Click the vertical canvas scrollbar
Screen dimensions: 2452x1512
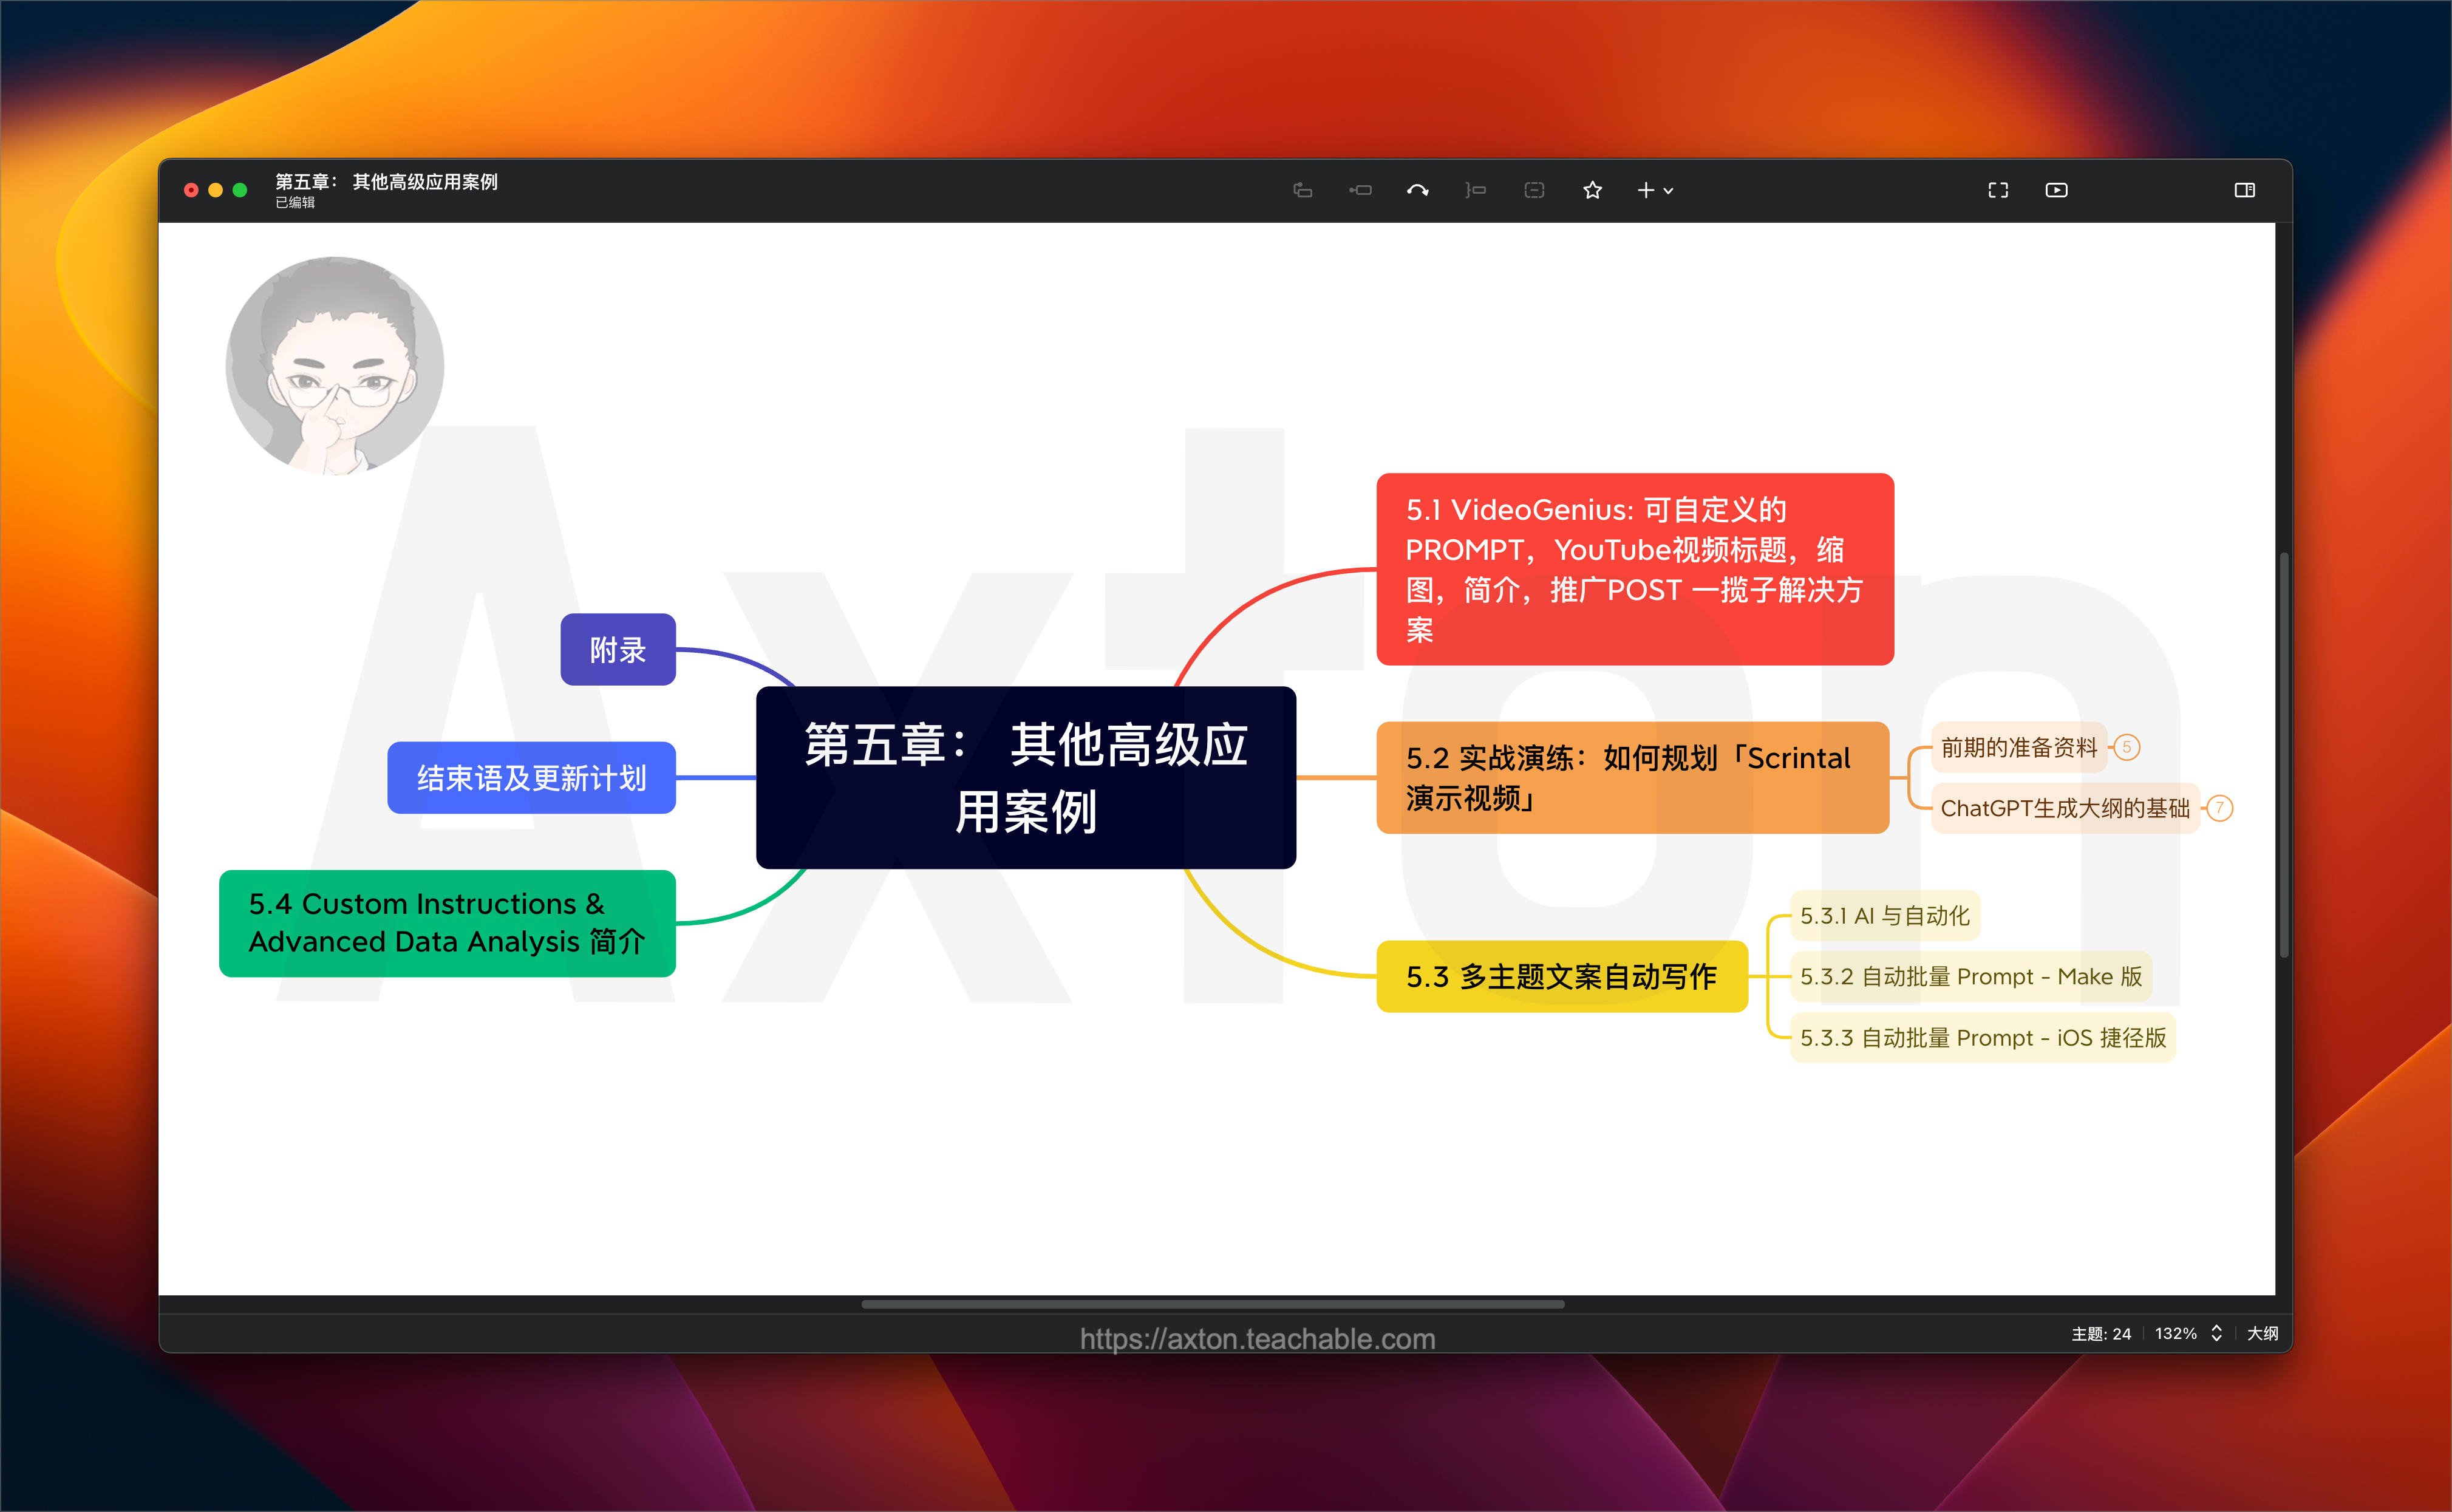[2284, 755]
